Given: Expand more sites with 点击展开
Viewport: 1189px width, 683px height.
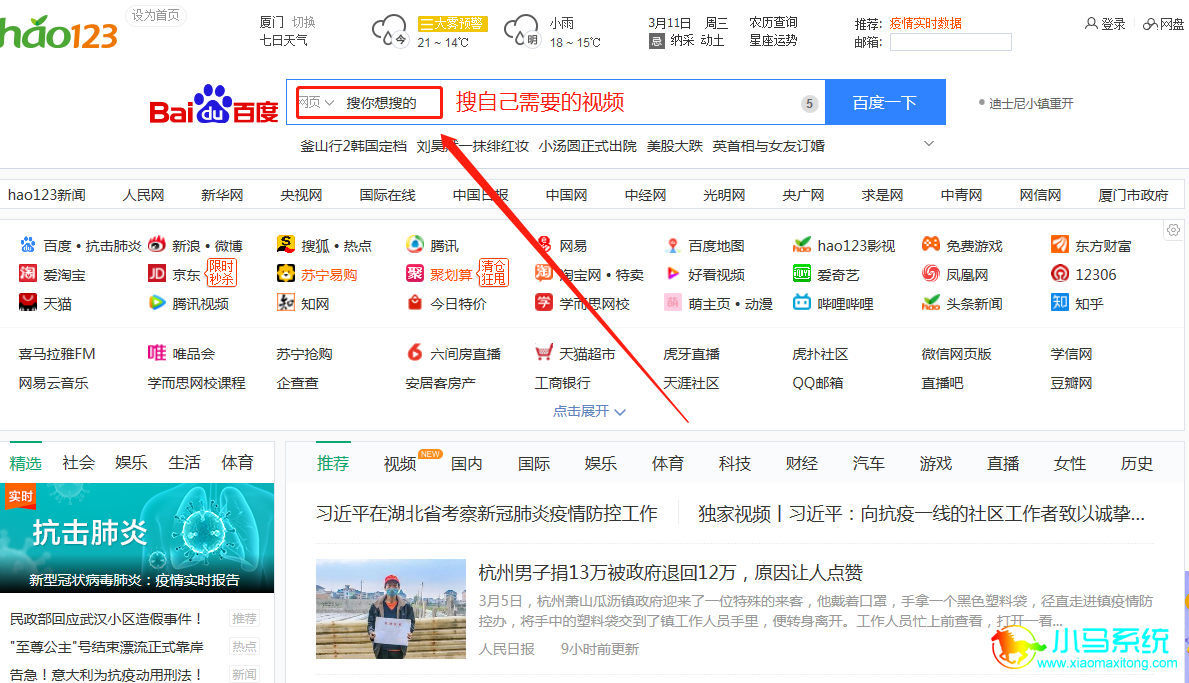Looking at the screenshot, I should (589, 411).
